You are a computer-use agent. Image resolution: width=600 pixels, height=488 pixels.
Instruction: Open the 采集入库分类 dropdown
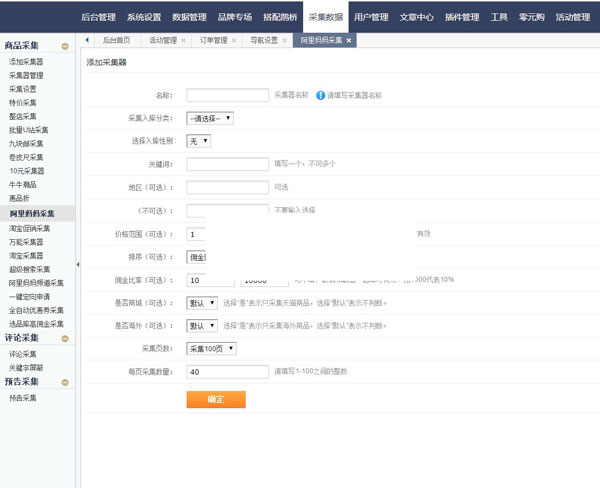point(210,118)
